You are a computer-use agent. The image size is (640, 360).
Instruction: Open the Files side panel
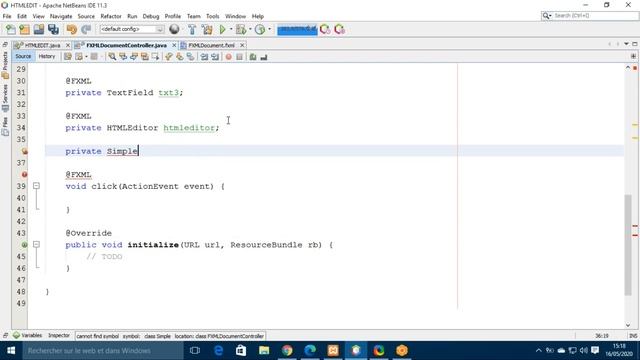(5, 127)
